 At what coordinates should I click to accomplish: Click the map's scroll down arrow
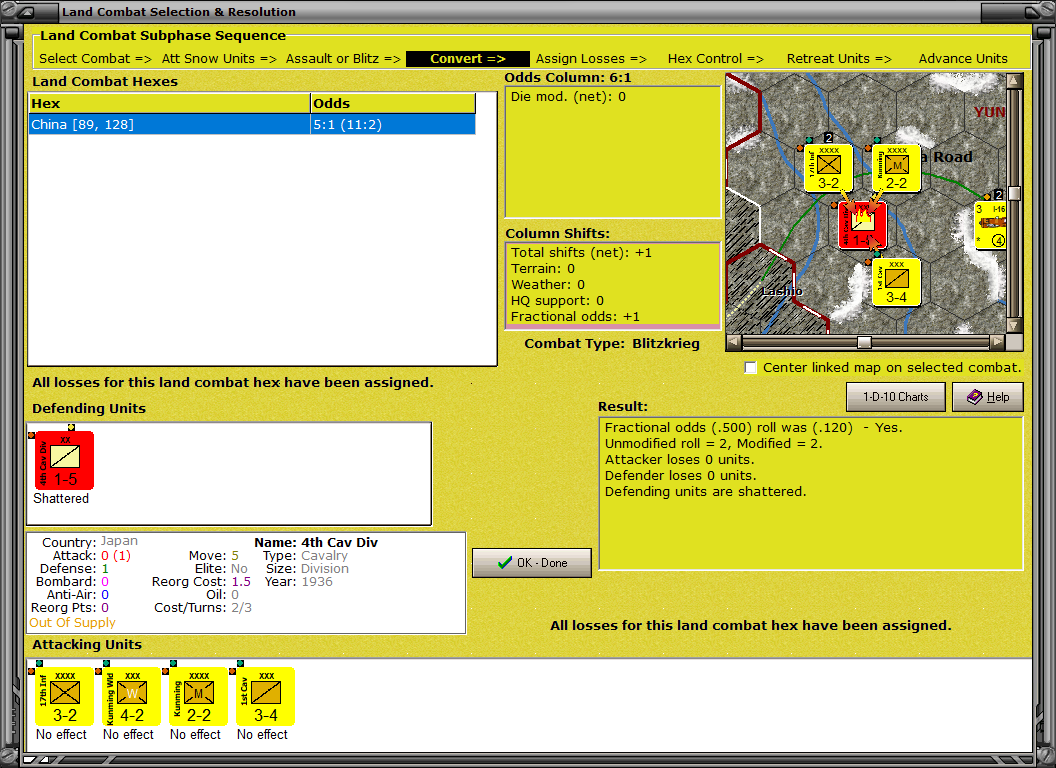click(x=1014, y=325)
